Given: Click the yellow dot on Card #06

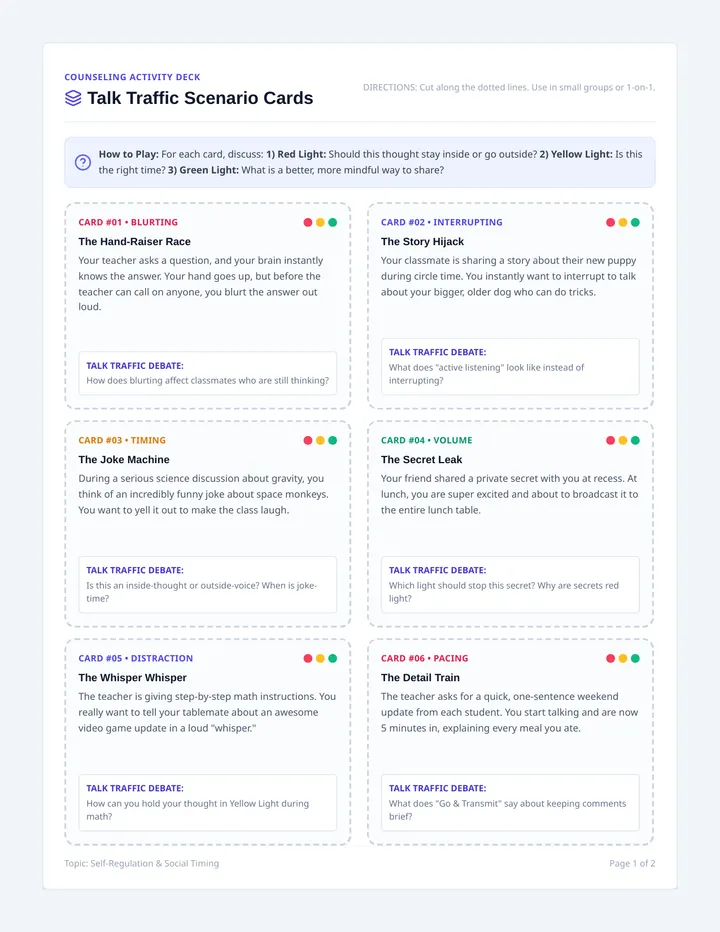Looking at the screenshot, I should tap(622, 659).
